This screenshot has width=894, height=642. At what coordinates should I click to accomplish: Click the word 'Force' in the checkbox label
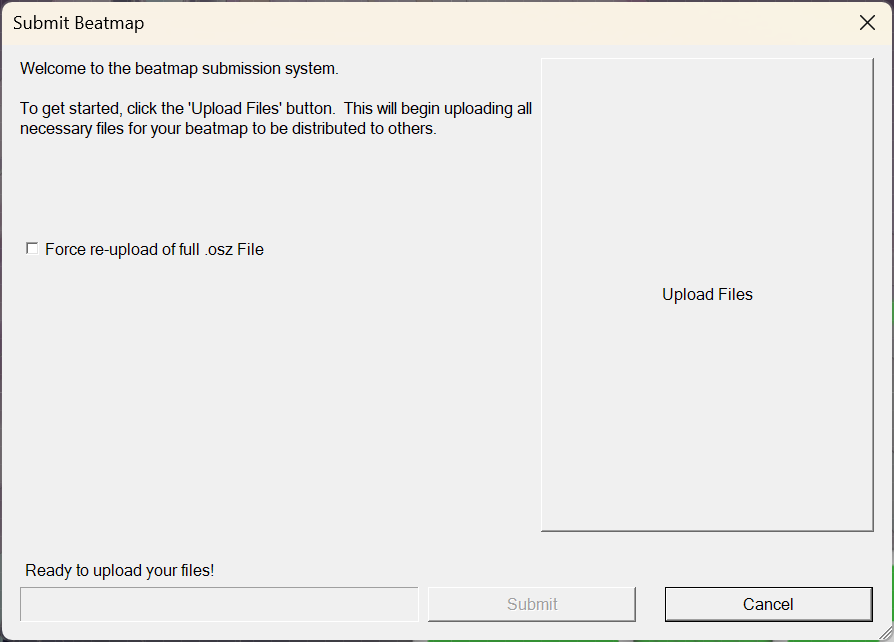(65, 250)
